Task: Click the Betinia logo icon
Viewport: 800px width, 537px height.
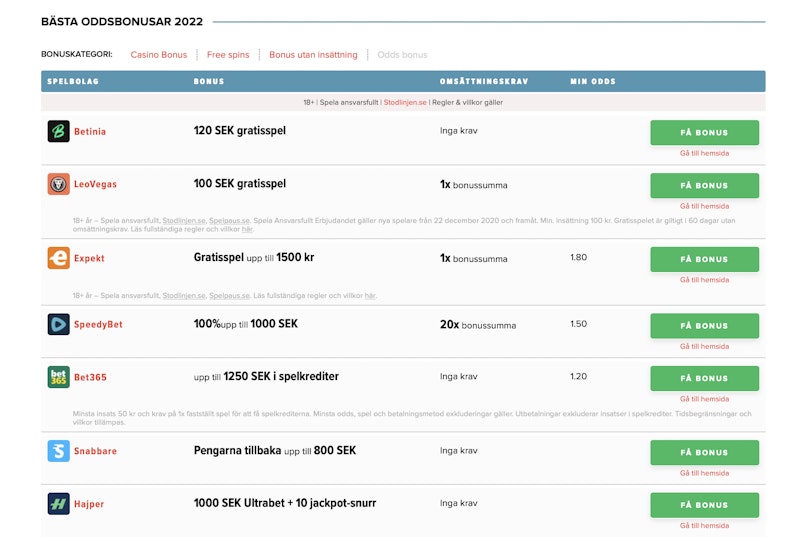Action: (58, 131)
